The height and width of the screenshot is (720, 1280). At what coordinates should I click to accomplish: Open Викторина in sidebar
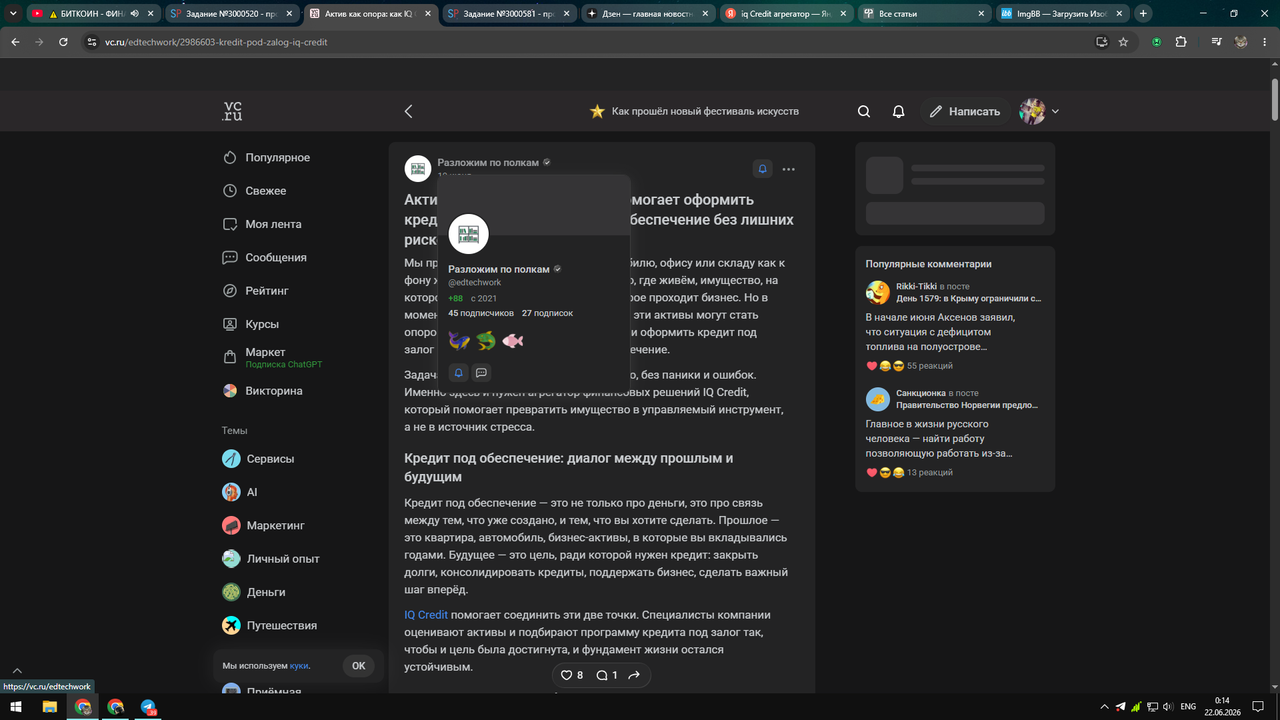(262, 391)
